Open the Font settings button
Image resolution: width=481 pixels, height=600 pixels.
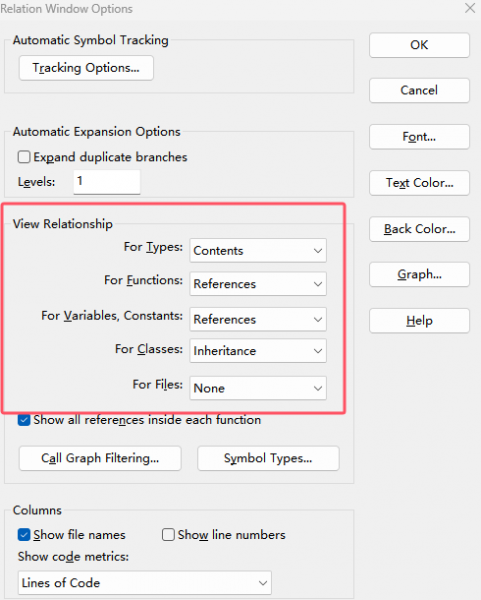tap(419, 137)
